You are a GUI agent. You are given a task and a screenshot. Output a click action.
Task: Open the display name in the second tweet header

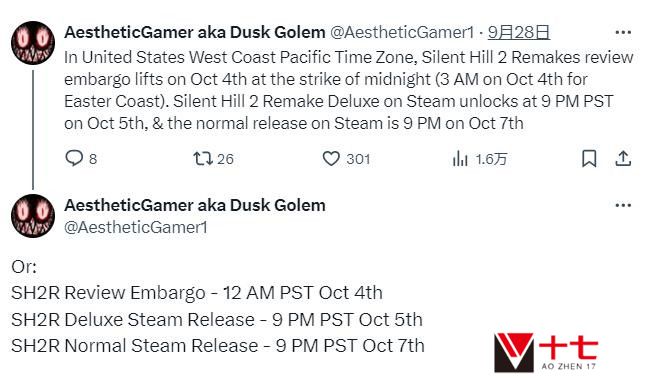[195, 205]
